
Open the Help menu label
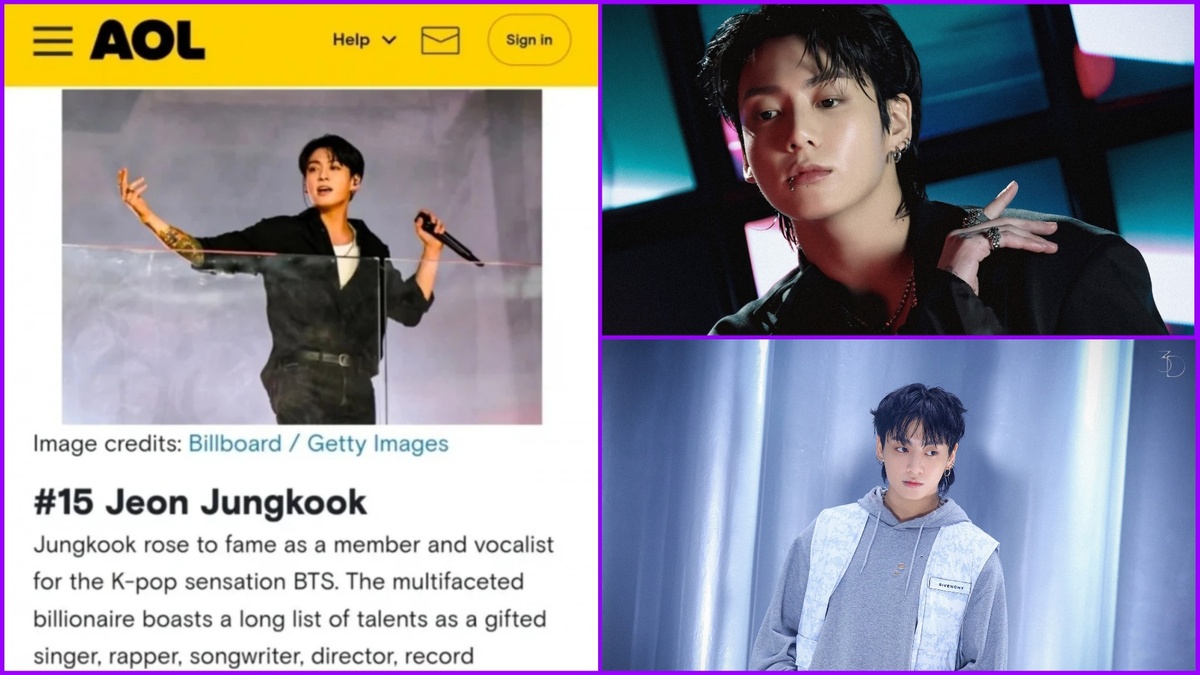351,40
